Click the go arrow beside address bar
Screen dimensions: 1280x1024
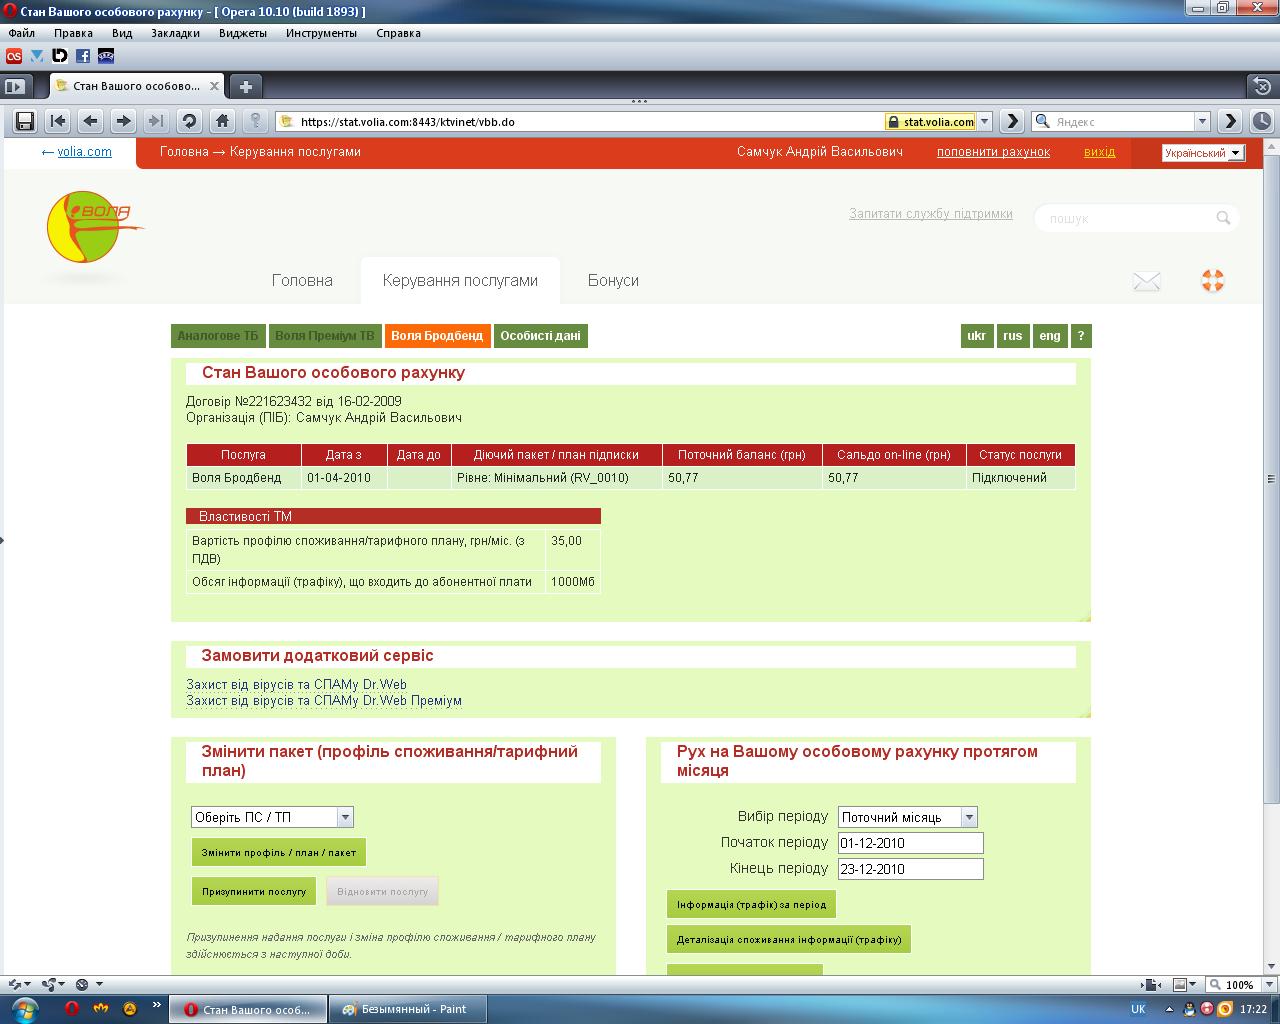(x=1012, y=121)
